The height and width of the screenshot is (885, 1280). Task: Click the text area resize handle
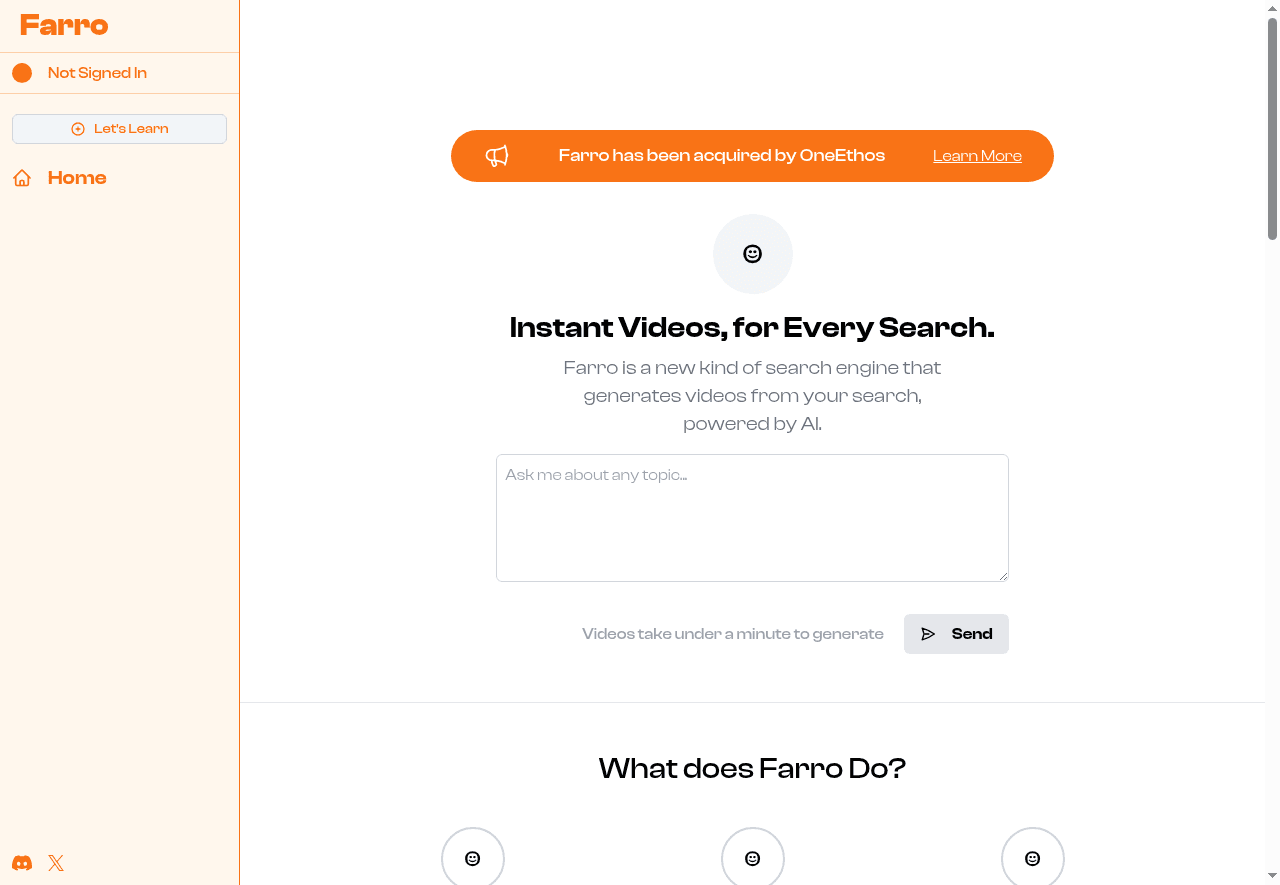(1003, 576)
